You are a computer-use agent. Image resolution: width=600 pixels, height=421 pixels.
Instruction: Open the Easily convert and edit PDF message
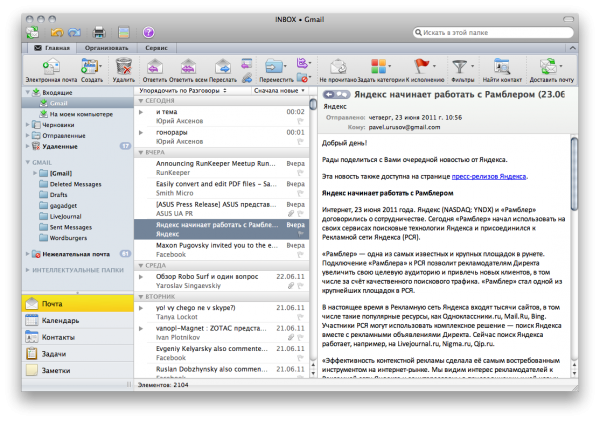(221, 188)
